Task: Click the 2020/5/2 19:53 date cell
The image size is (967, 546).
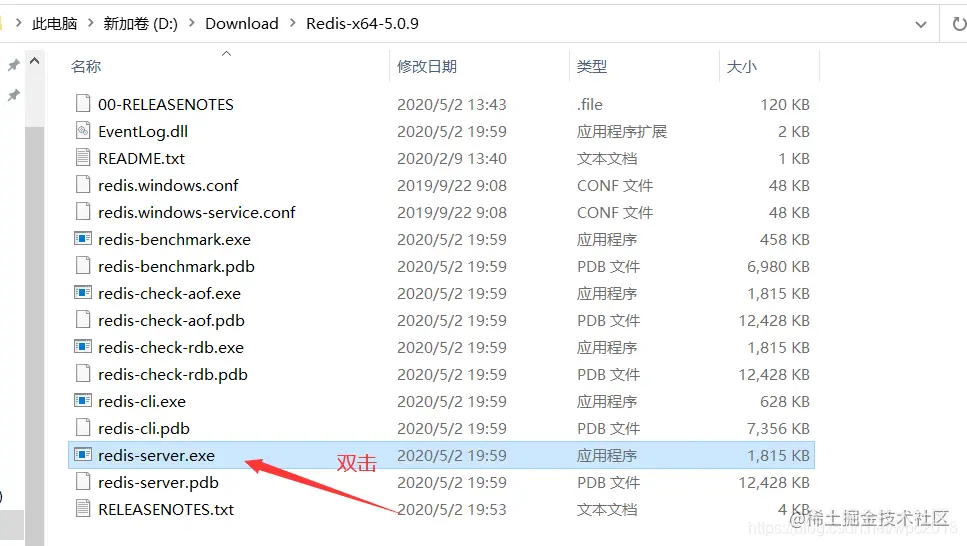Action: (x=451, y=509)
